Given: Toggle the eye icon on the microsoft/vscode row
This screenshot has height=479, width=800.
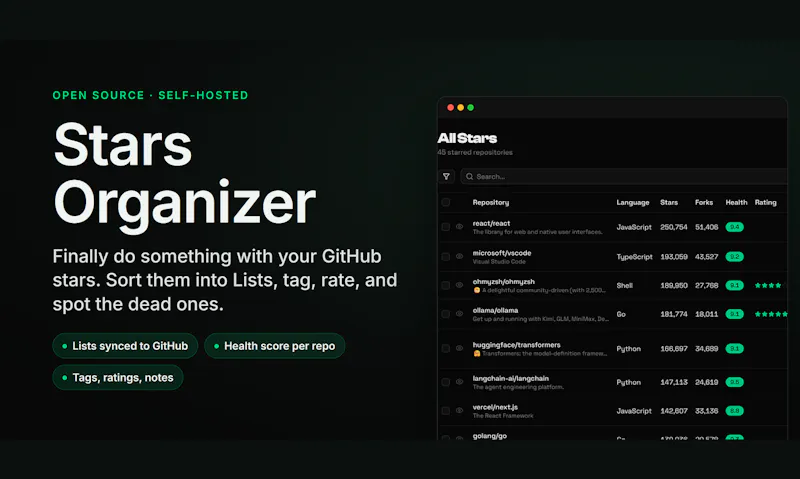Looking at the screenshot, I should click(x=460, y=257).
